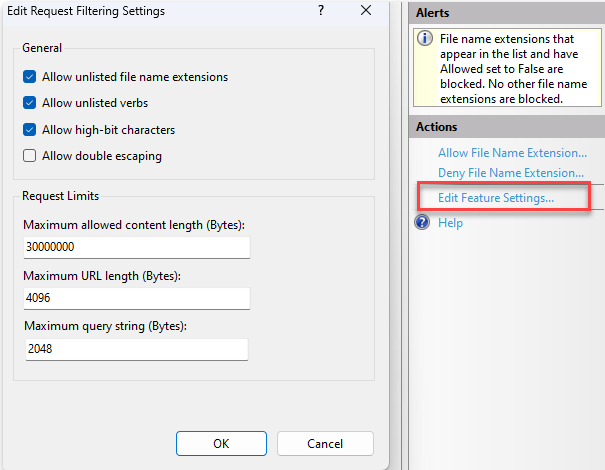
Task: Open Allow File Name Extension action
Action: pyautogui.click(x=512, y=153)
